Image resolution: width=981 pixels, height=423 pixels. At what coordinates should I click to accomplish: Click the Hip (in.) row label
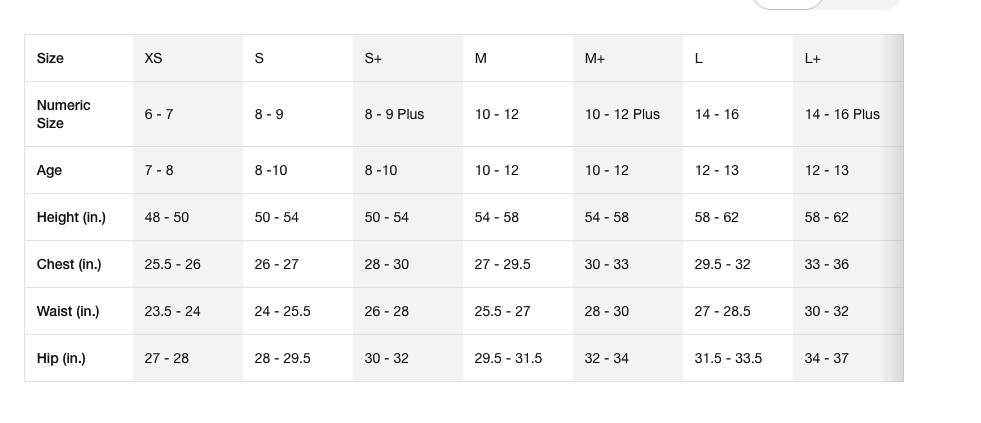[61, 358]
